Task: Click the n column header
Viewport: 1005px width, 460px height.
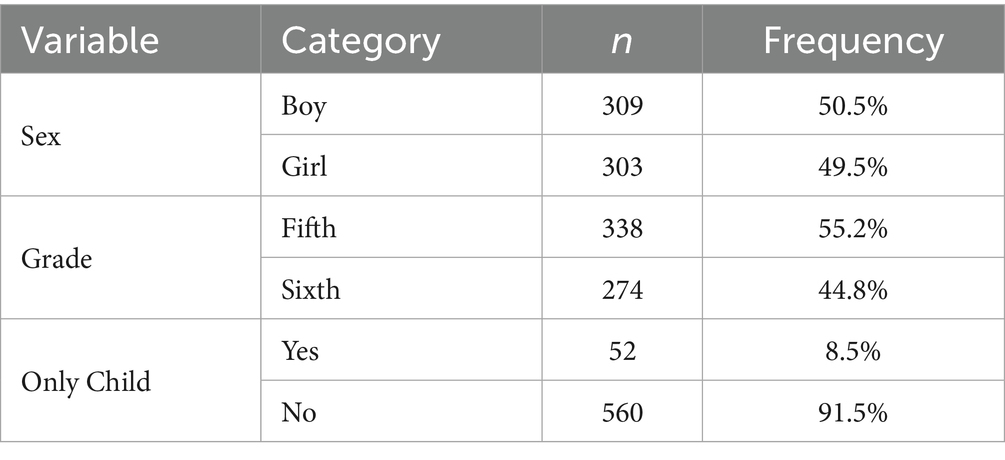Action: 622,41
